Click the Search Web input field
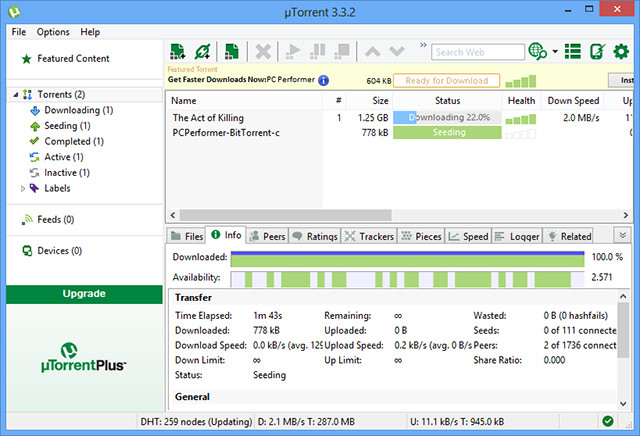The image size is (640, 436). click(x=478, y=52)
